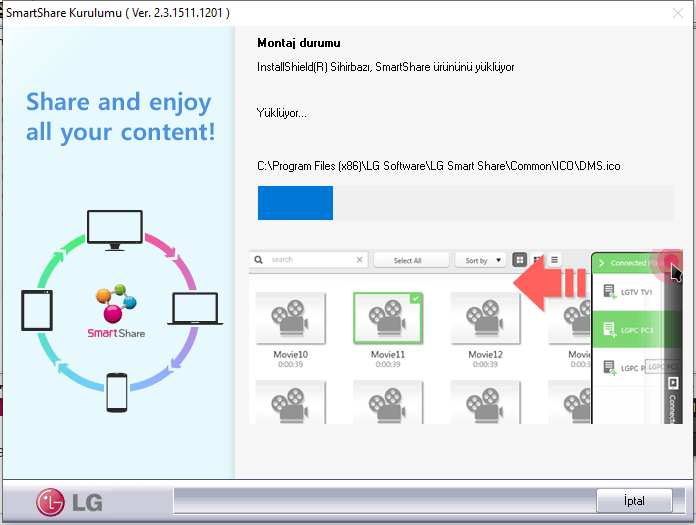Image resolution: width=696 pixels, height=525 pixels.
Task: Click the TV monitor icon in diagram
Action: click(115, 230)
